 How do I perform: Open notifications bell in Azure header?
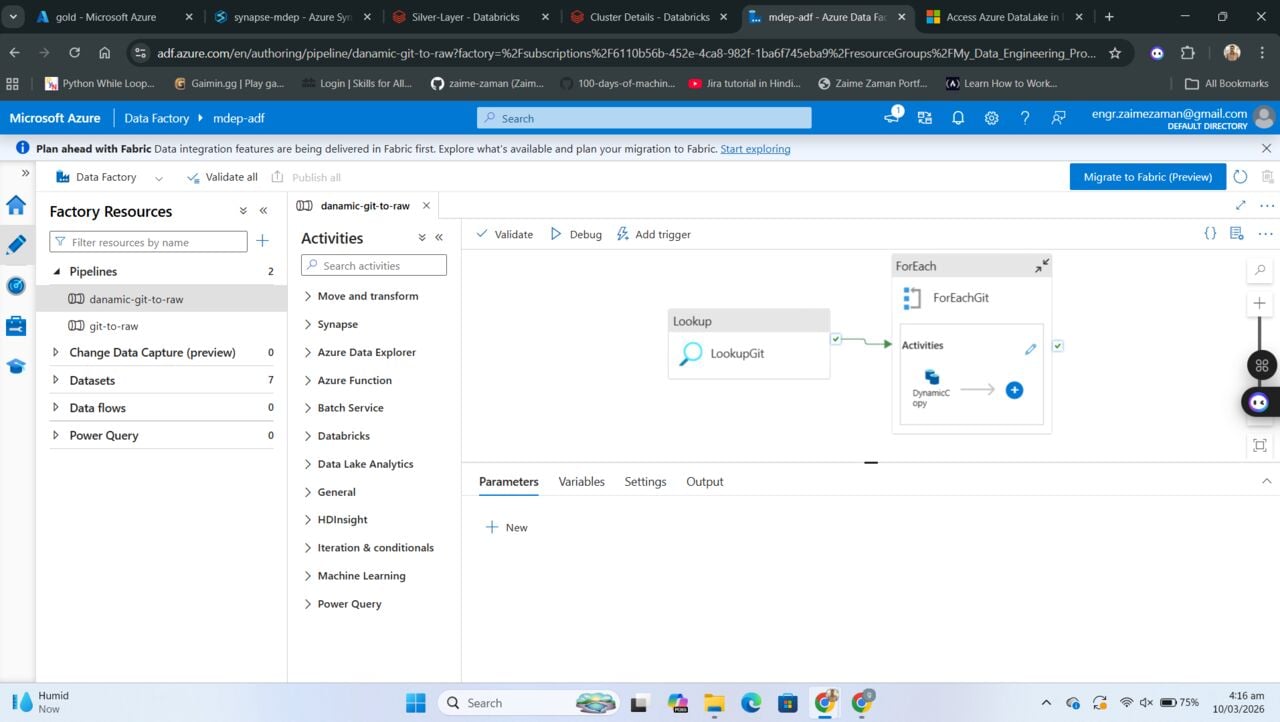958,118
